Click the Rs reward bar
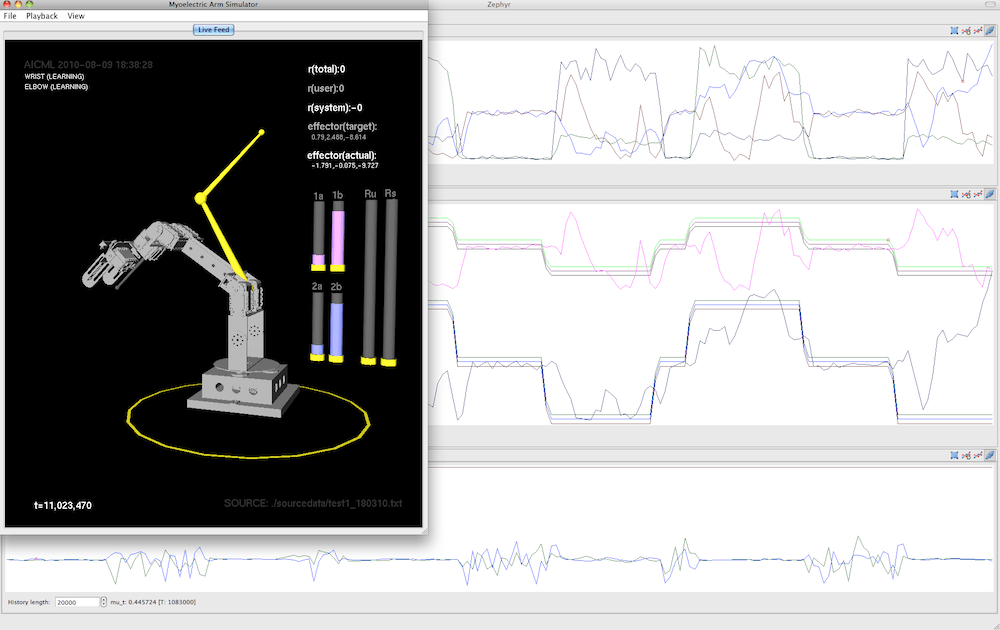The image size is (1000, 630). [x=390, y=282]
